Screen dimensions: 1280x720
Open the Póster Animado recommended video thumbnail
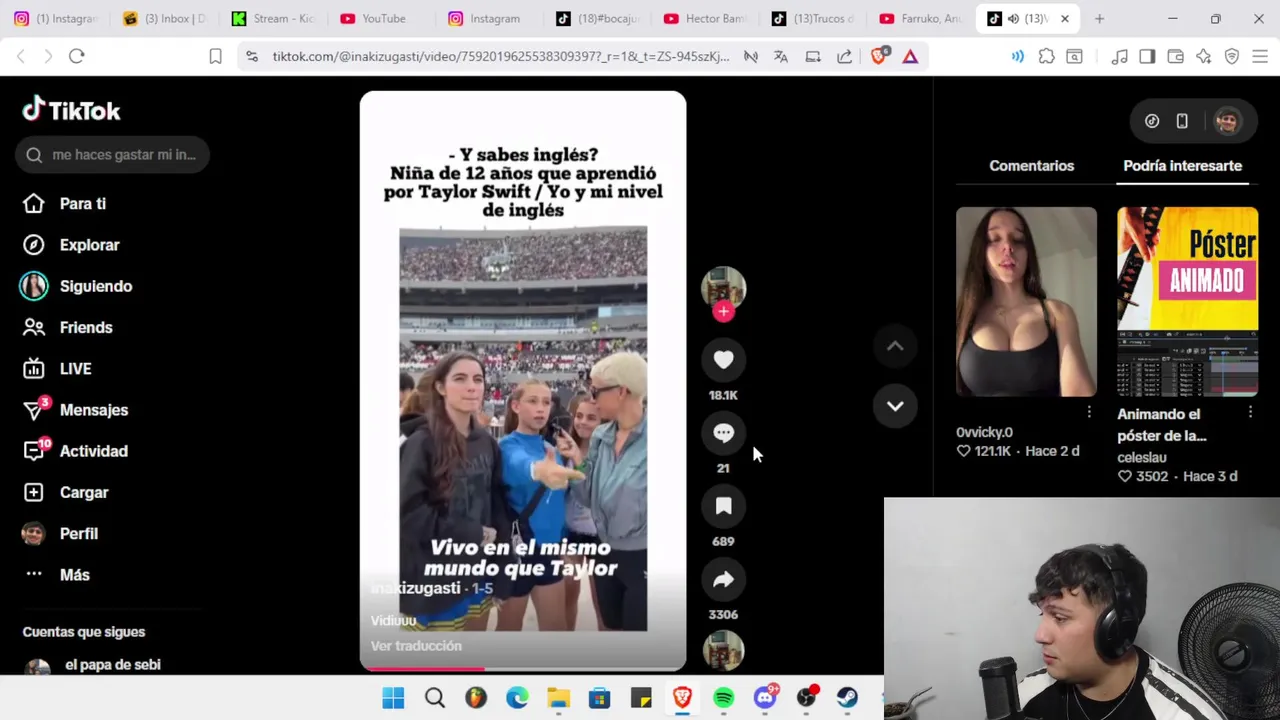[1187, 302]
